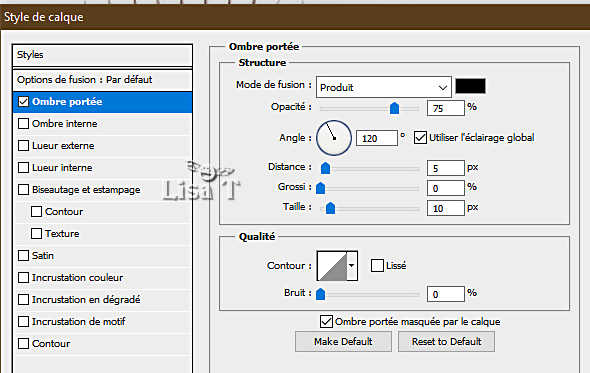The image size is (590, 373).
Task: Click the Taille slider handle
Action: 330,208
